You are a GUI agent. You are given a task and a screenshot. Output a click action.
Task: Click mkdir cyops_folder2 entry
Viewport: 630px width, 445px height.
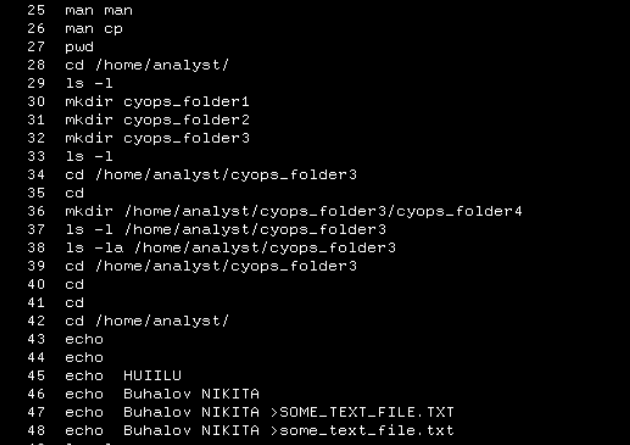(158, 120)
